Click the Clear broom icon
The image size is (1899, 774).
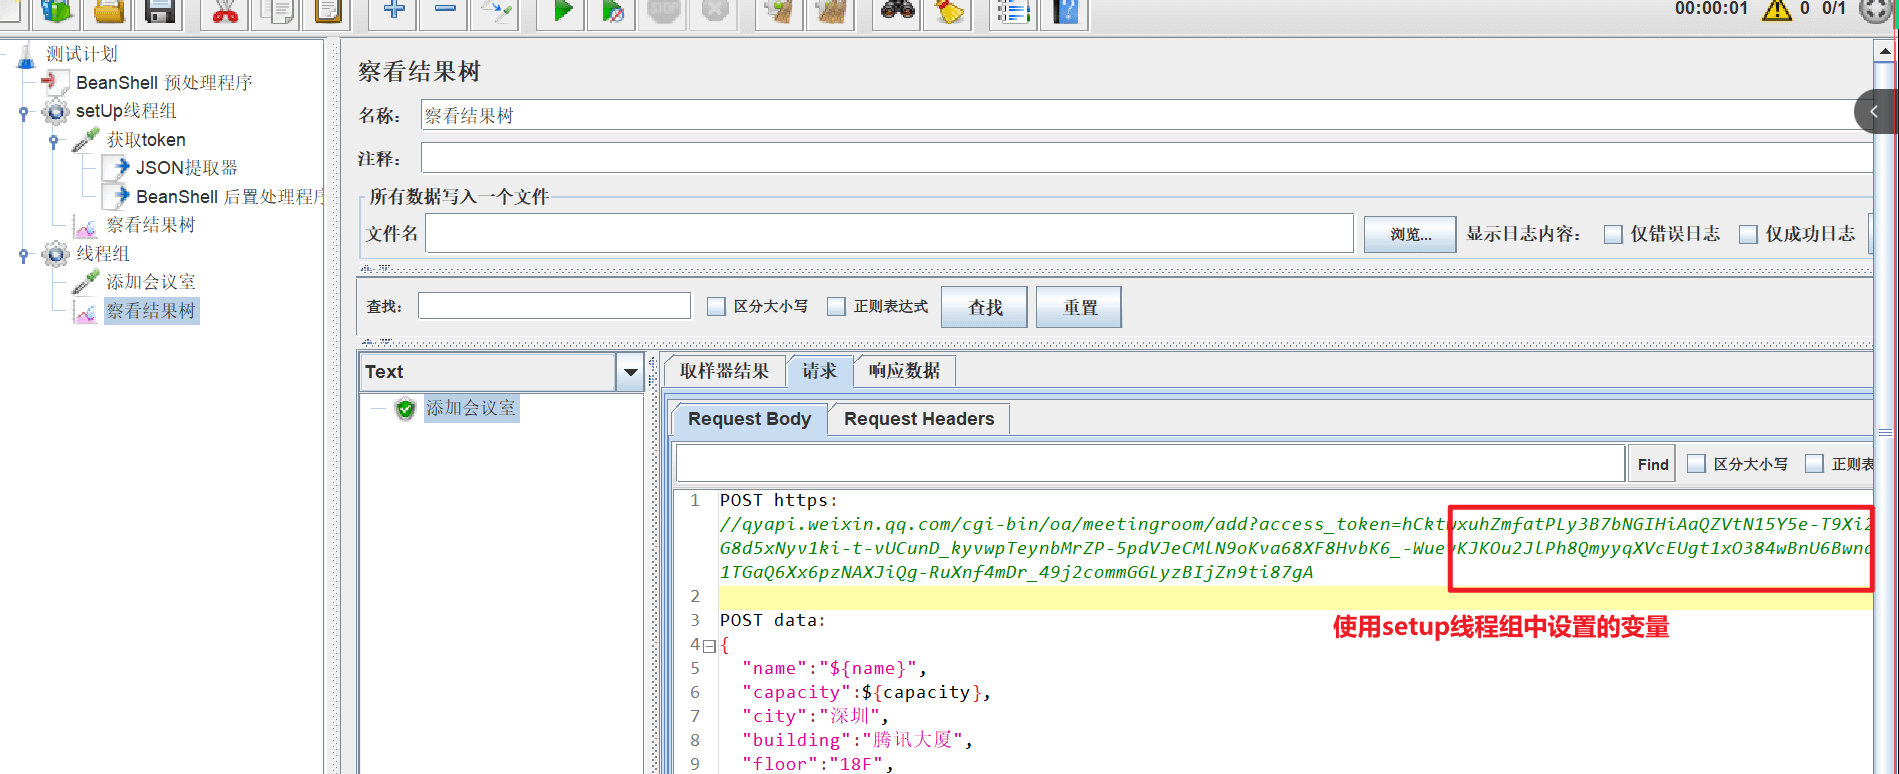[780, 11]
